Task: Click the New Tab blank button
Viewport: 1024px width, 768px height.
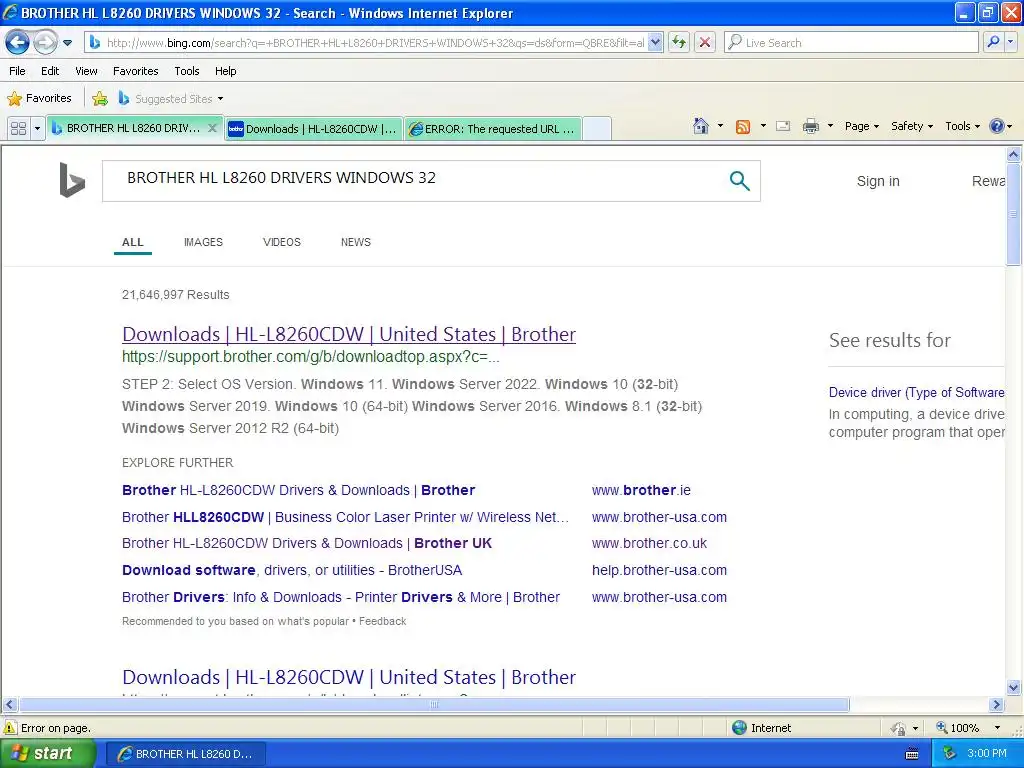Action: (x=597, y=129)
